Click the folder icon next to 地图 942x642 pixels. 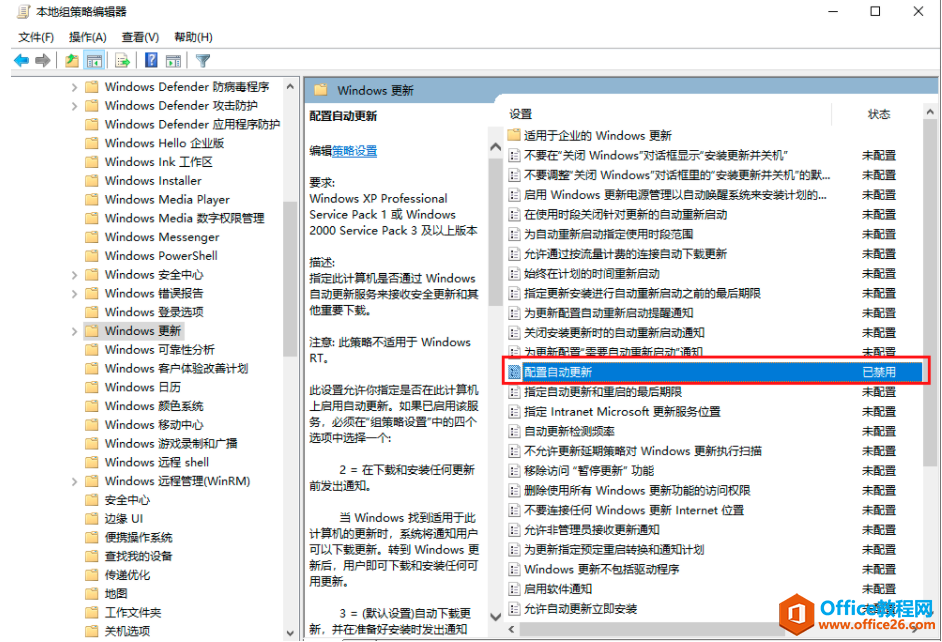coord(91,594)
